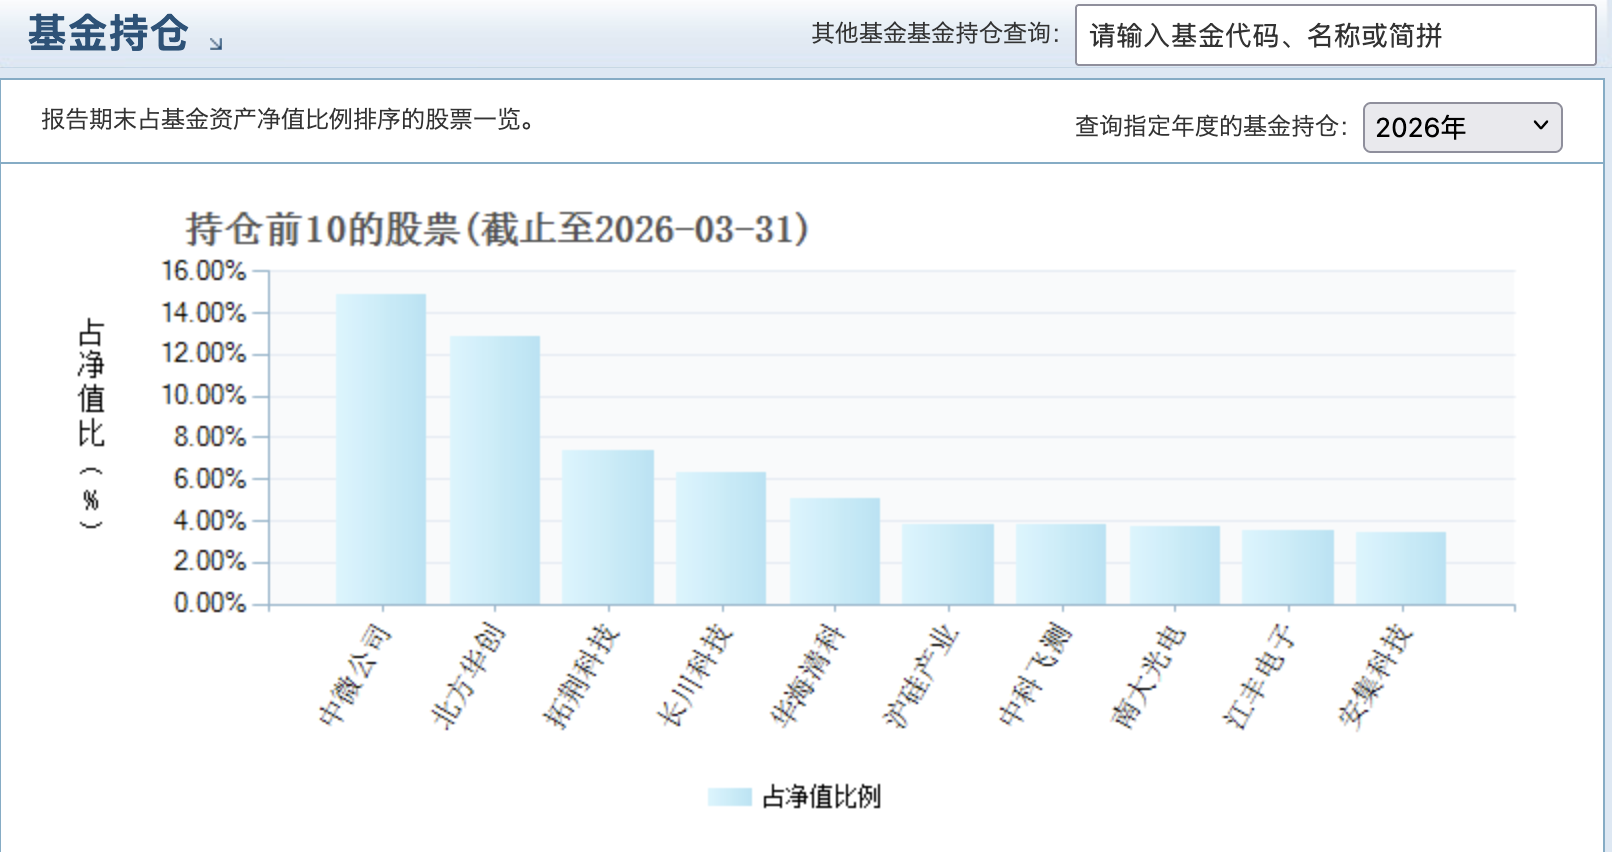1612x852 pixels.
Task: Click the 8.00% y-axis value
Action: (x=210, y=437)
